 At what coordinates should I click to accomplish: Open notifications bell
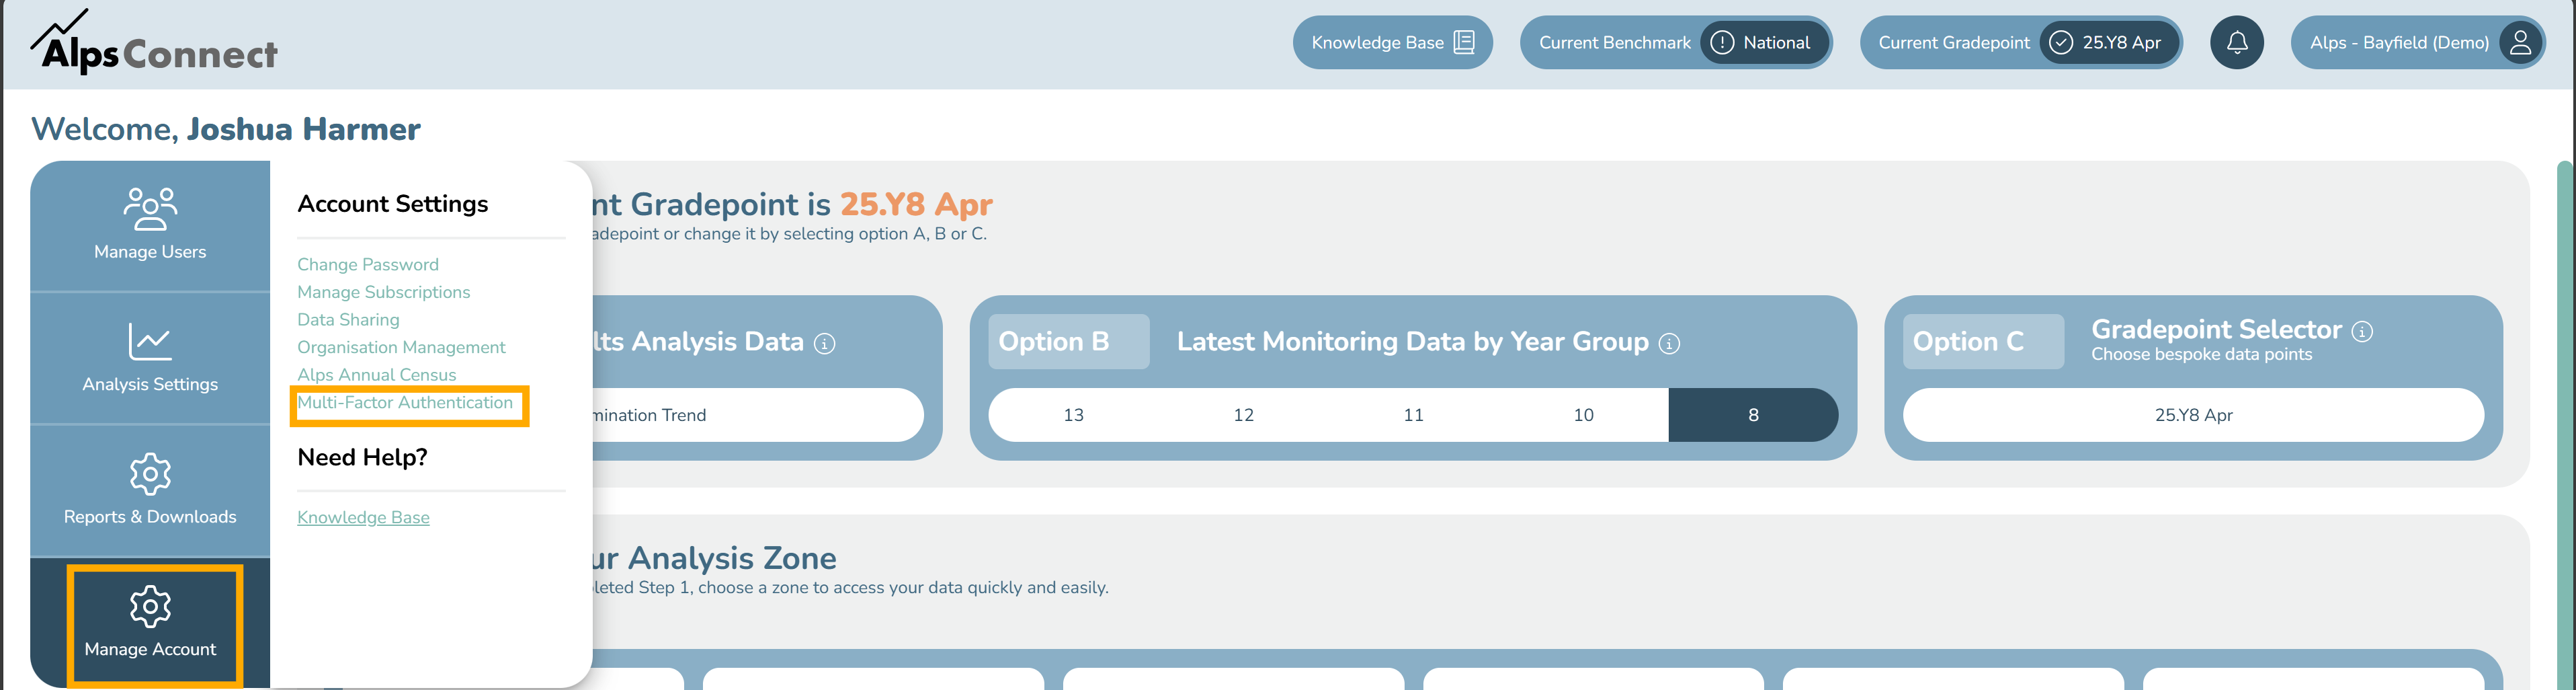coord(2237,43)
